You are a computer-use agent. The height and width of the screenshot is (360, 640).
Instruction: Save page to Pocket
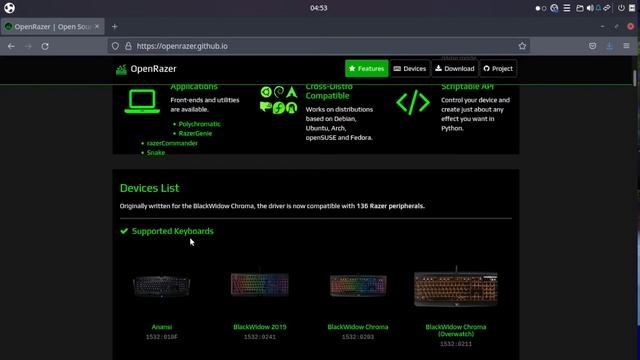point(593,46)
